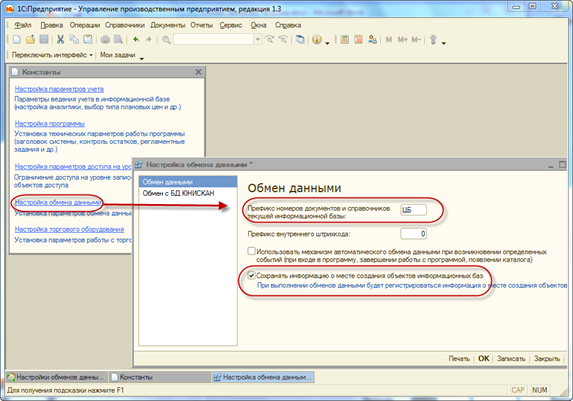Click the windows list icon in toolbar
This screenshot has width=573, height=401.
coord(300,39)
